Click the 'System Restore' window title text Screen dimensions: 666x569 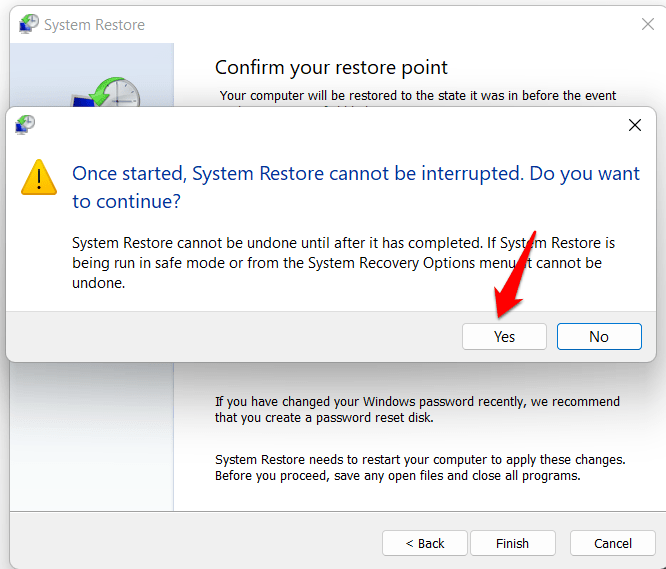(x=93, y=25)
